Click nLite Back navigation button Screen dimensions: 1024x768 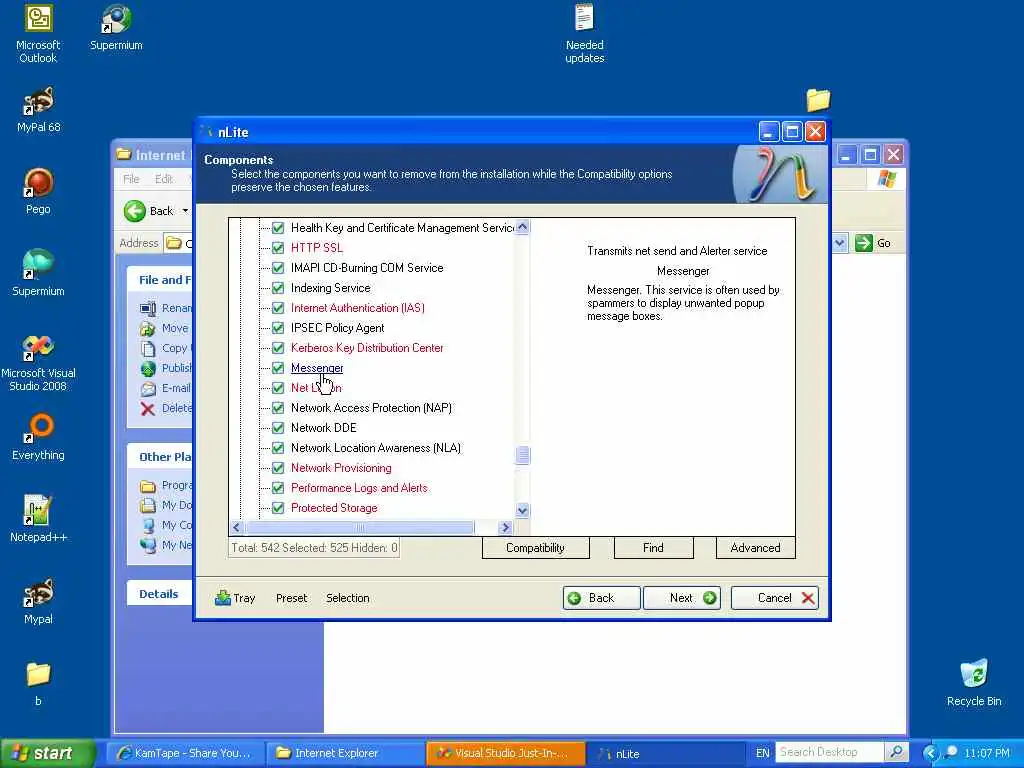[x=601, y=598]
